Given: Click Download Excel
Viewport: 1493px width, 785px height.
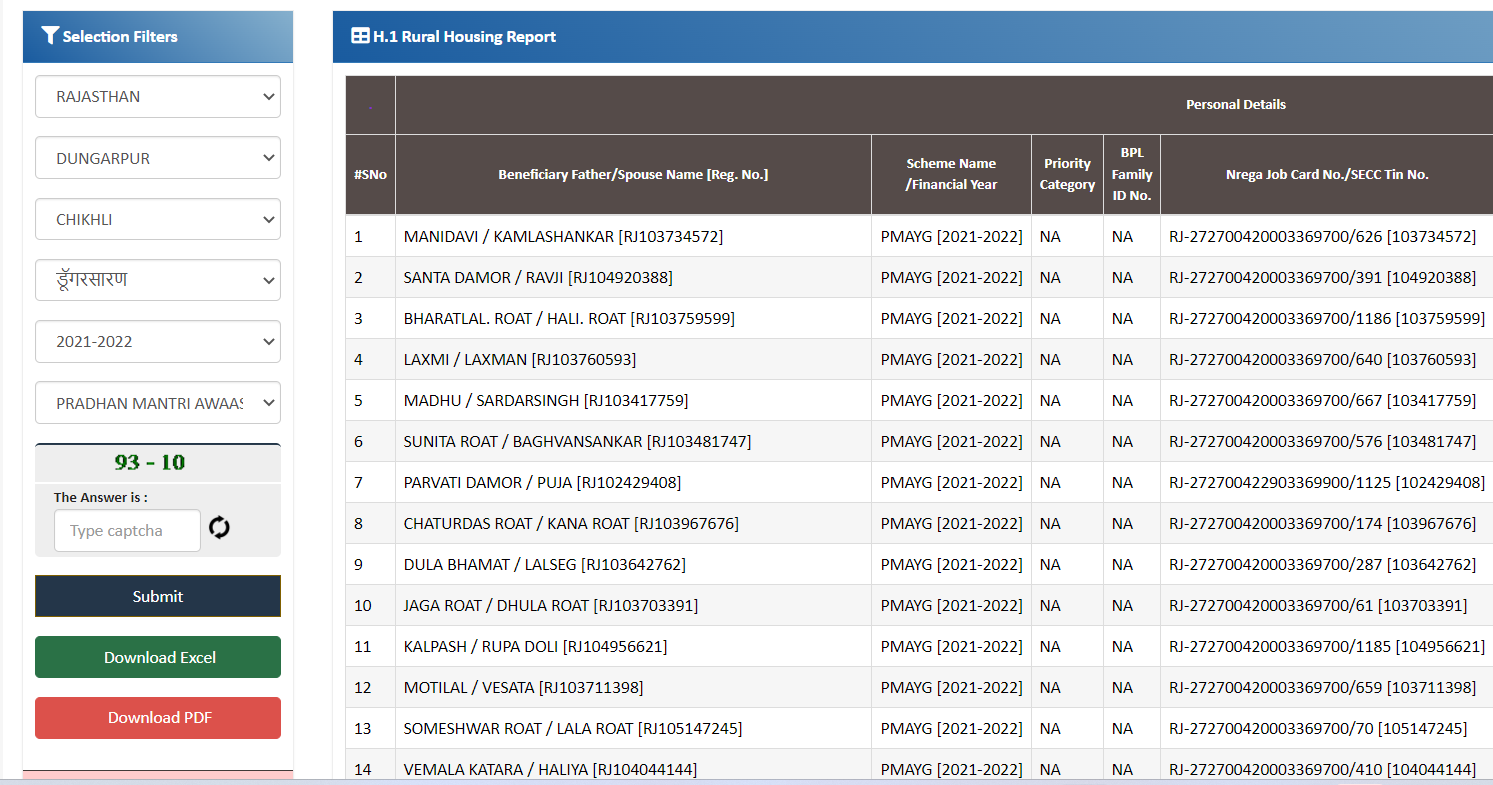Looking at the screenshot, I should 157,657.
